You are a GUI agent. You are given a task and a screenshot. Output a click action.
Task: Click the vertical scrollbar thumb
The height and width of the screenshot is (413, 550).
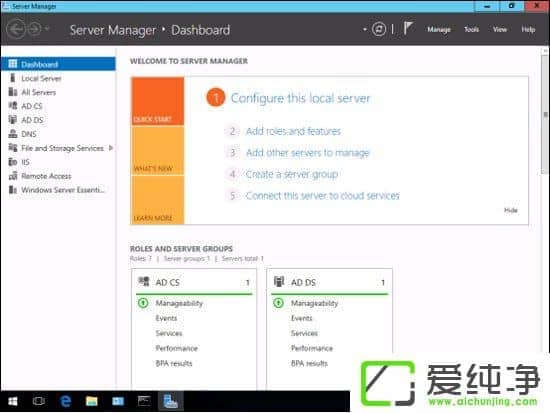pos(545,114)
